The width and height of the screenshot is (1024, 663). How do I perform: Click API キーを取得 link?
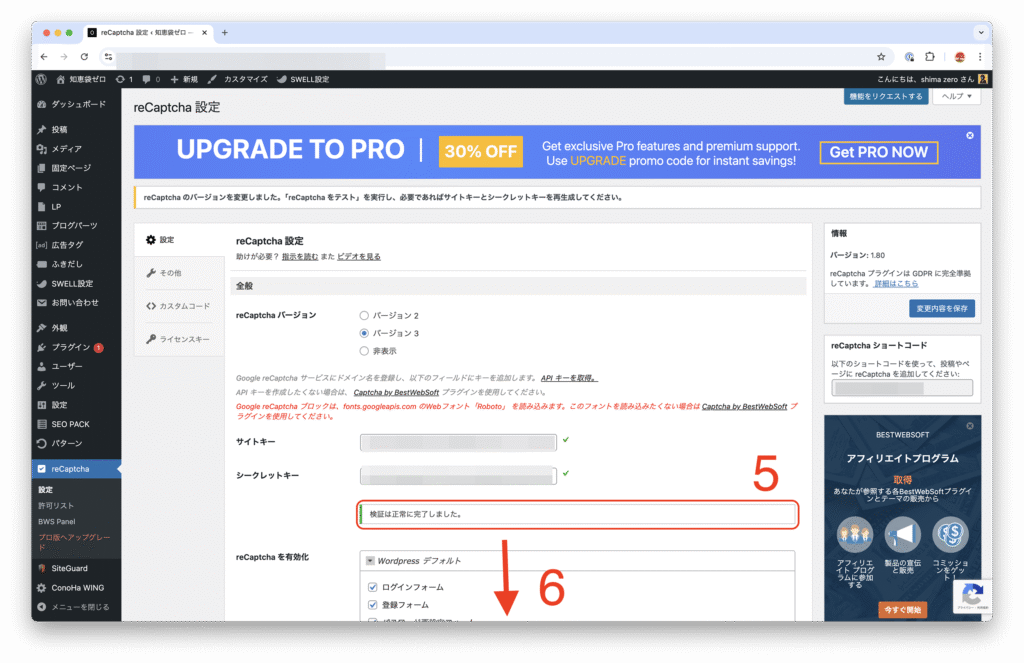tap(568, 378)
